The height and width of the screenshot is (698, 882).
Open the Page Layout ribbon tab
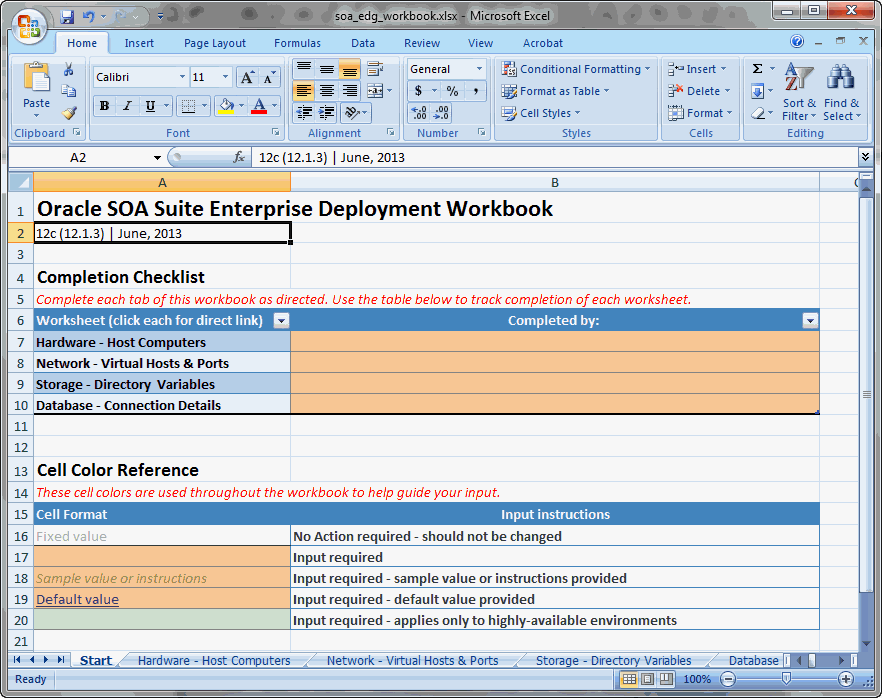coord(215,43)
